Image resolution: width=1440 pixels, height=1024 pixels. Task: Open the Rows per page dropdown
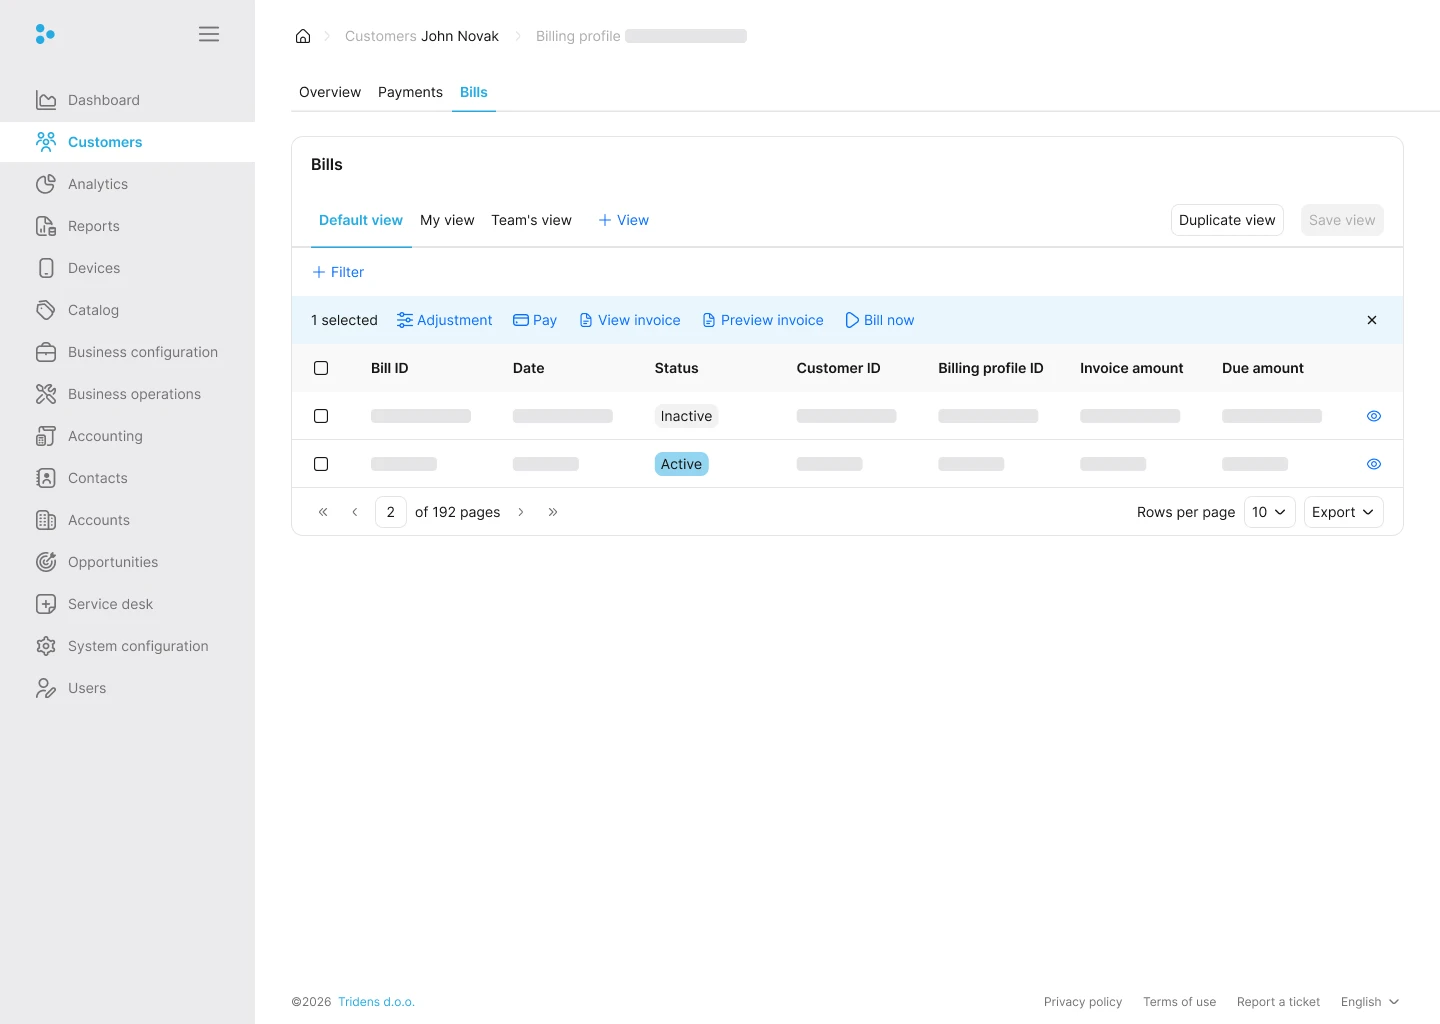coord(1268,511)
